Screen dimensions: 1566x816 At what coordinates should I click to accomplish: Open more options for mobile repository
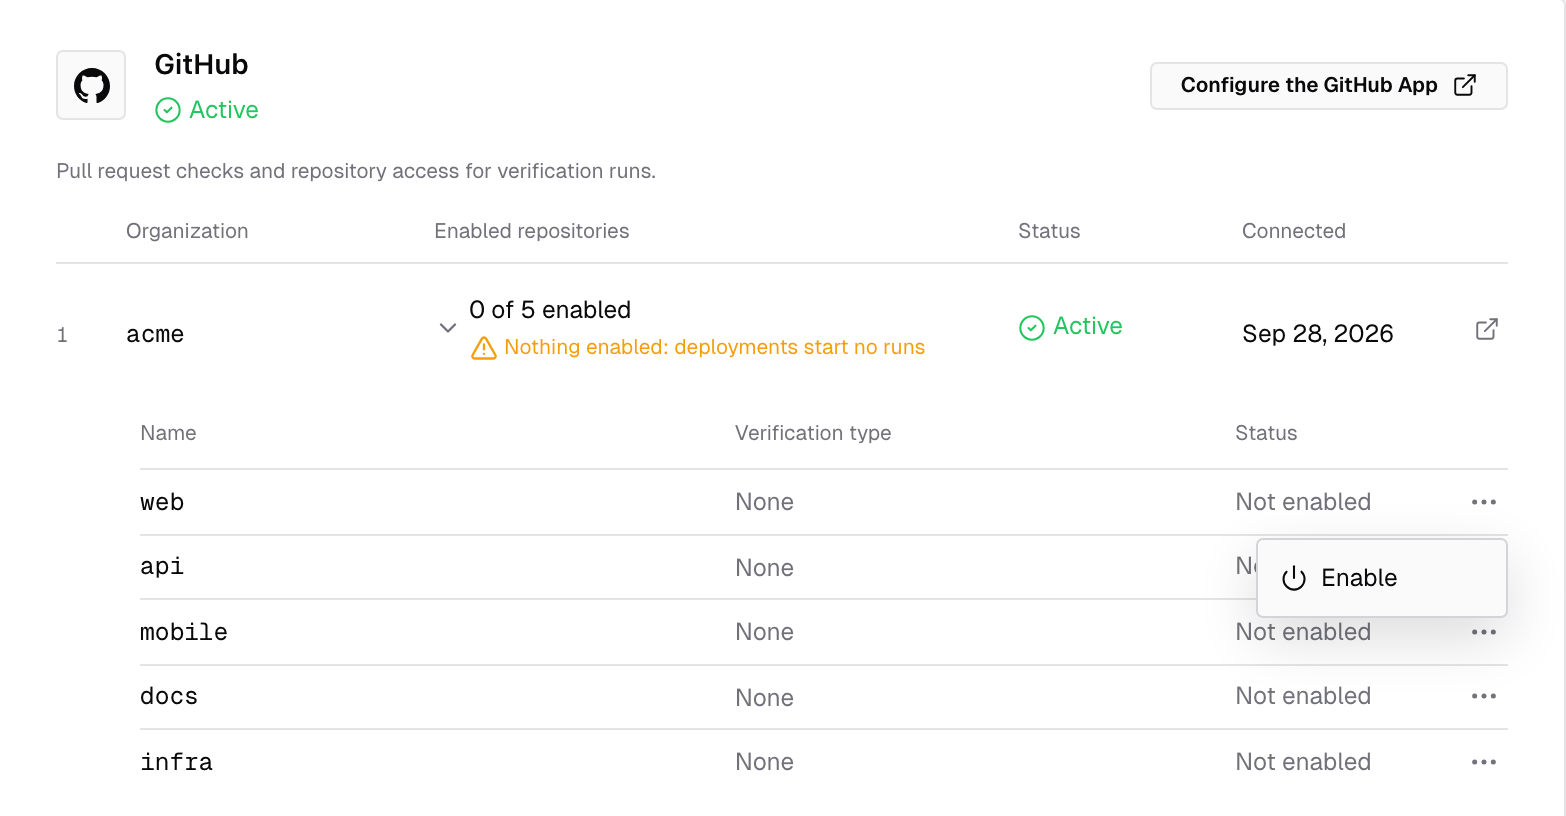pos(1484,632)
